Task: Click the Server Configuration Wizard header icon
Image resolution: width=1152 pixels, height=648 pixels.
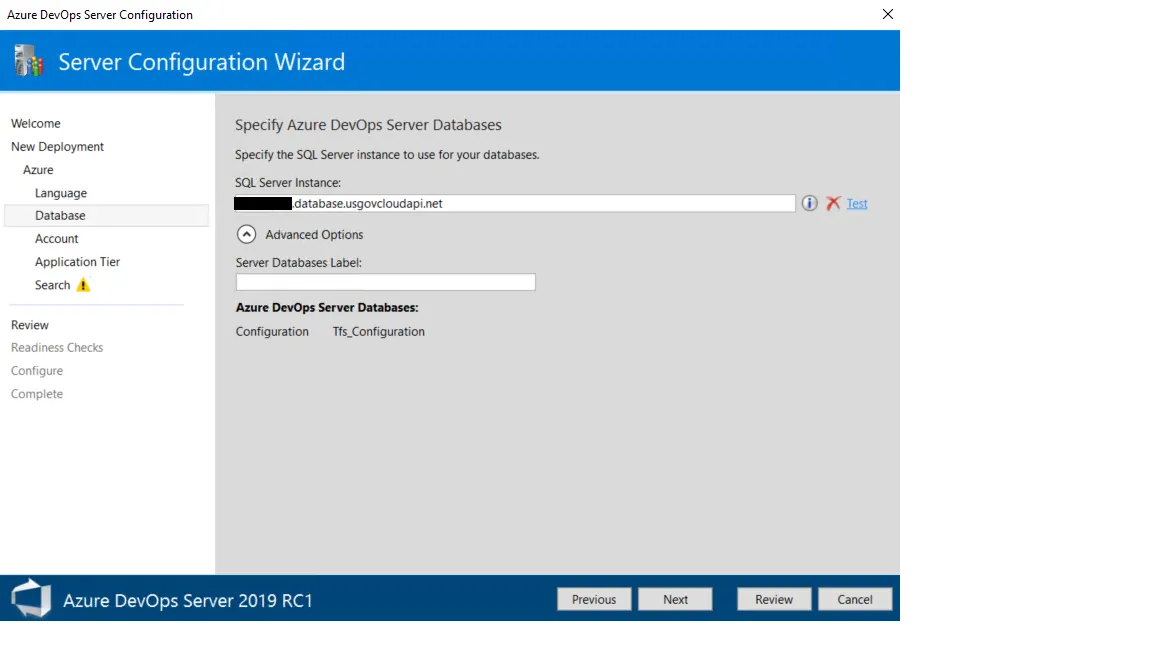Action: 29,61
